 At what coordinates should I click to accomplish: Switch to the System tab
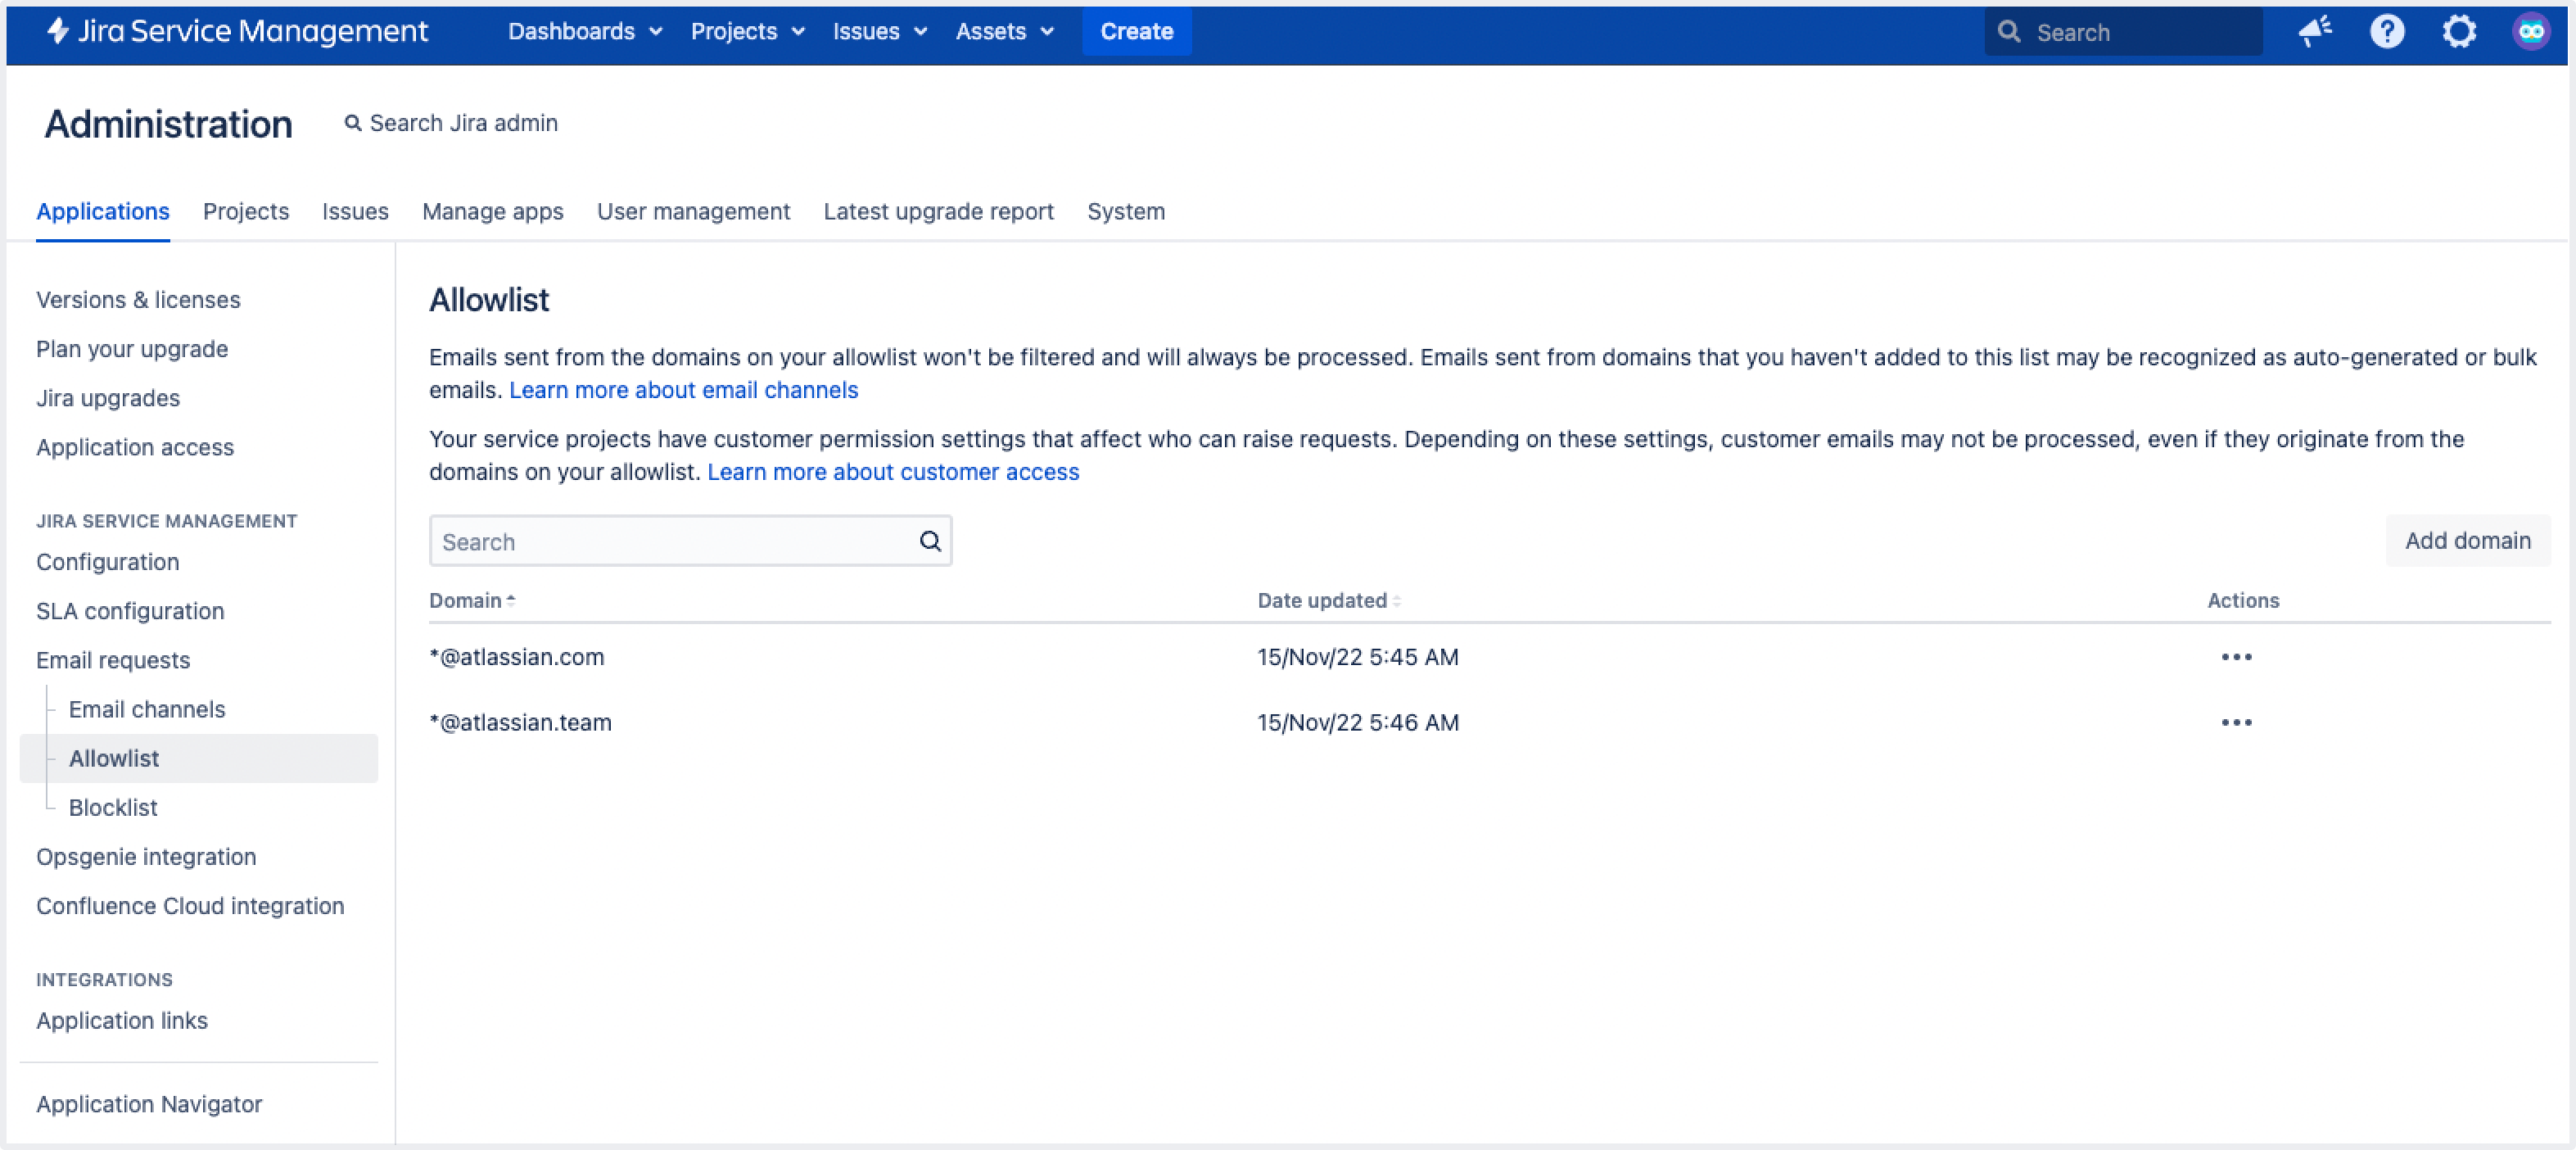(x=1126, y=212)
